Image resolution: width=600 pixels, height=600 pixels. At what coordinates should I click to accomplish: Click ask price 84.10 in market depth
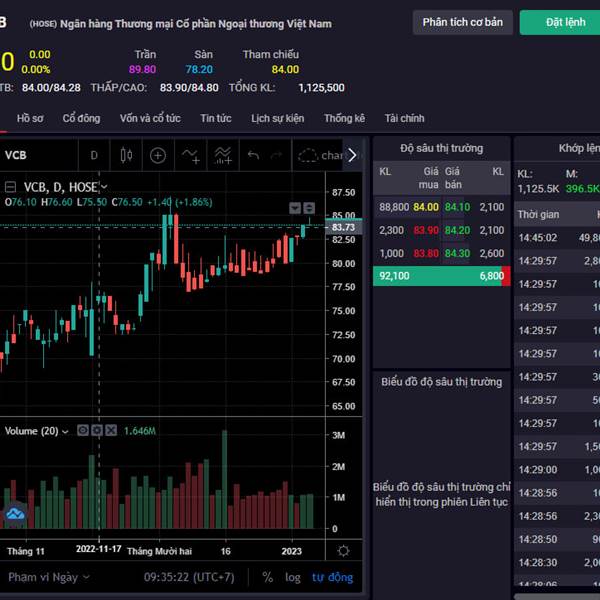click(457, 207)
